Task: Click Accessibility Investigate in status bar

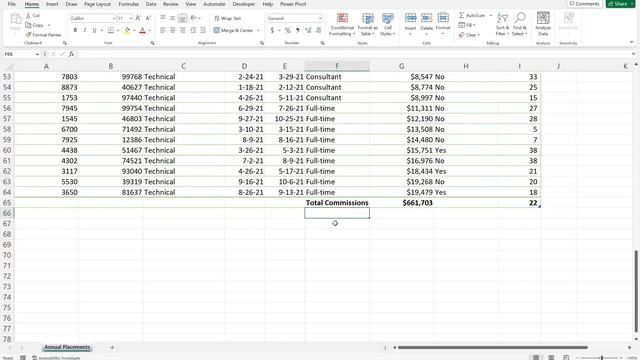Action: pos(56,358)
